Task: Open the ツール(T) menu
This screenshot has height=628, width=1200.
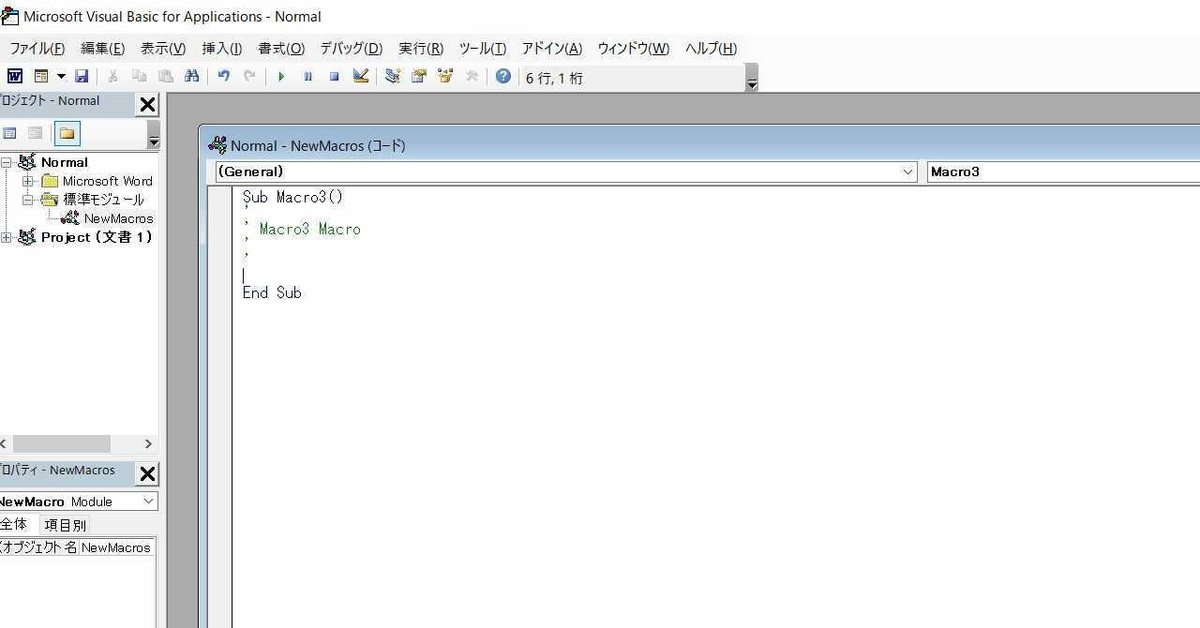Action: click(483, 48)
